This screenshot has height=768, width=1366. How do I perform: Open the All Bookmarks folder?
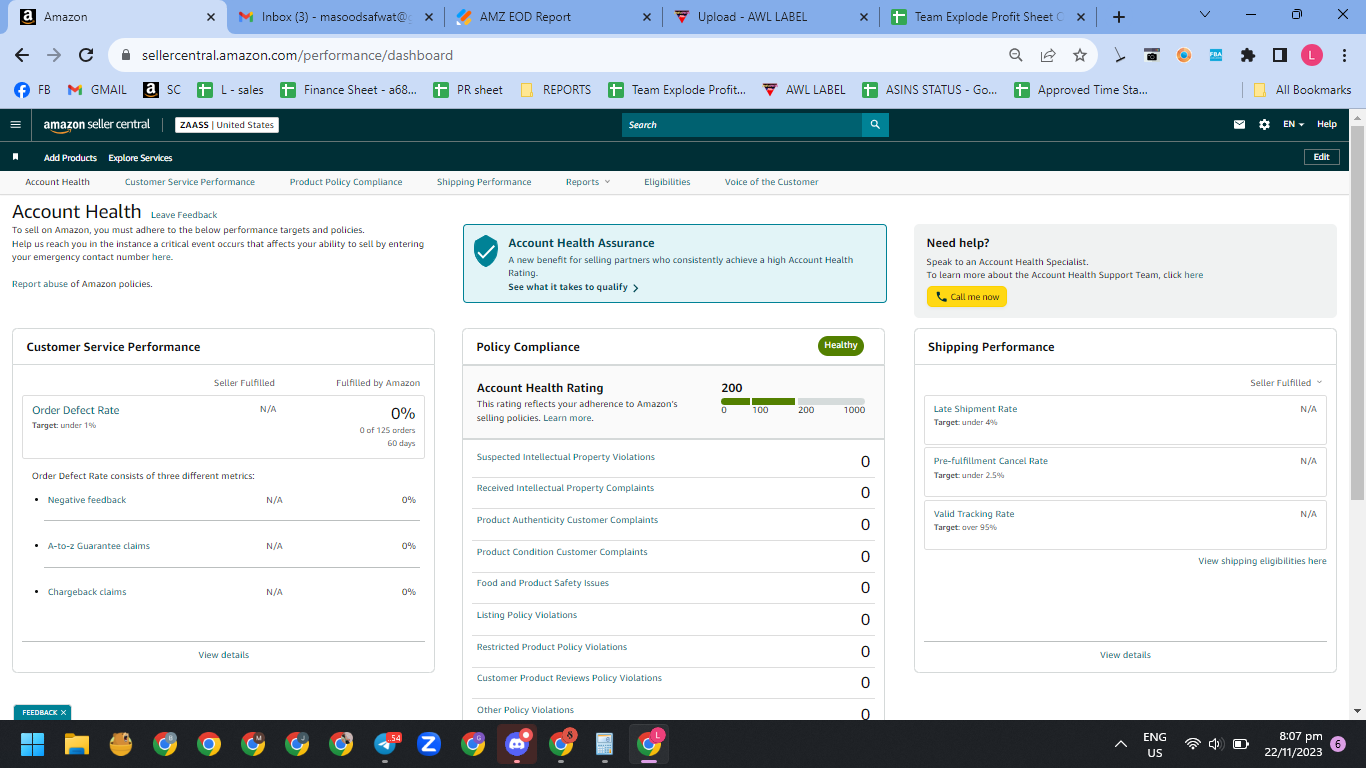pyautogui.click(x=1303, y=90)
